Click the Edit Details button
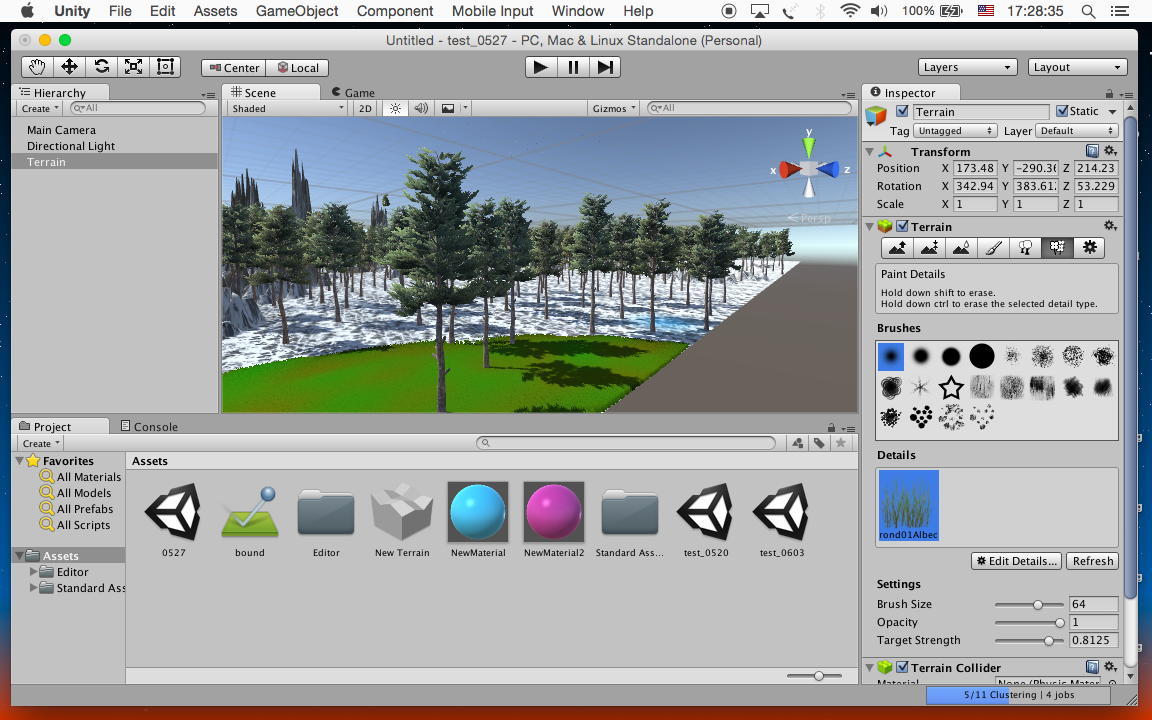This screenshot has width=1152, height=720. 1016,561
